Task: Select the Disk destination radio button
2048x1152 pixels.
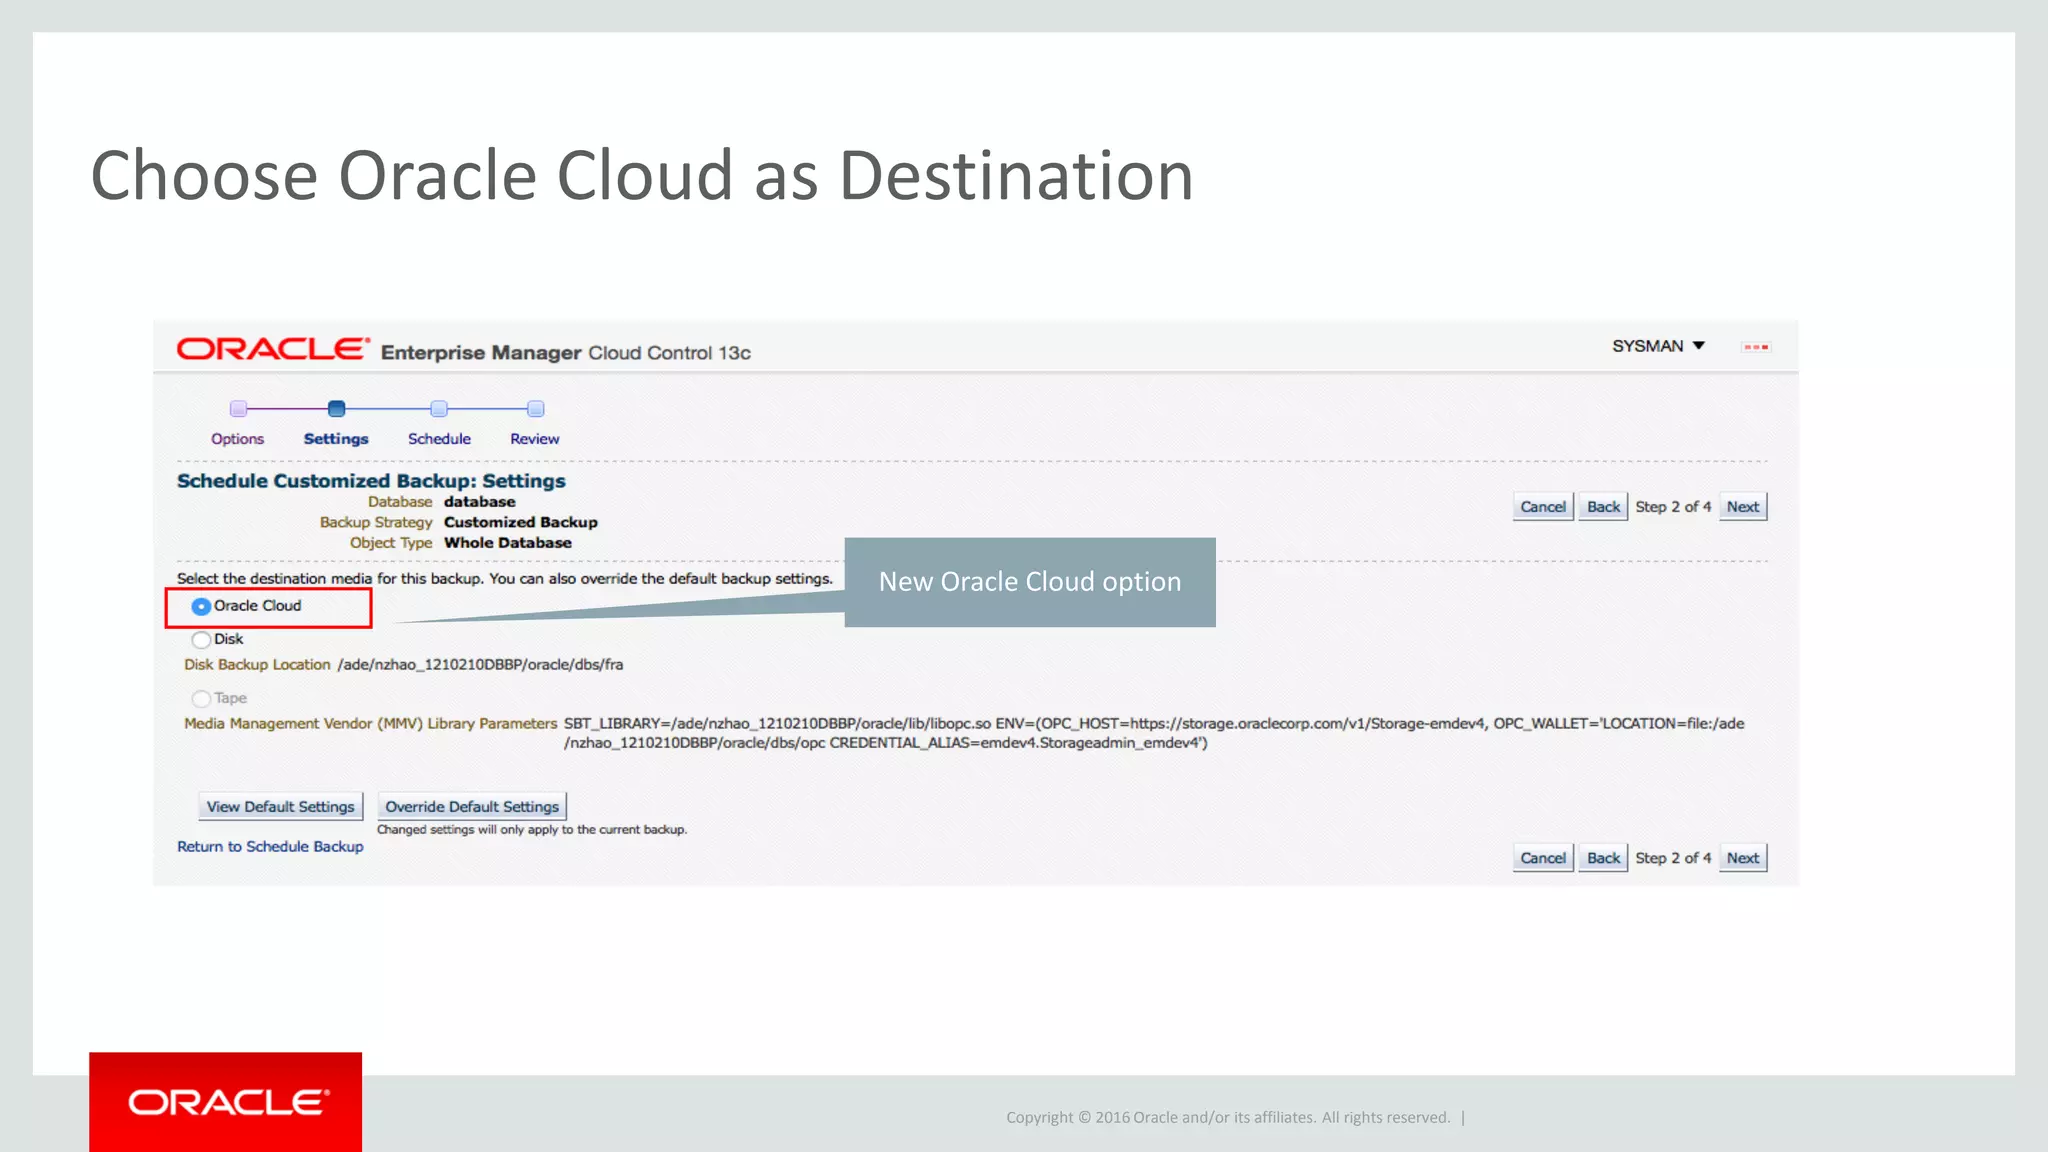Action: point(201,640)
